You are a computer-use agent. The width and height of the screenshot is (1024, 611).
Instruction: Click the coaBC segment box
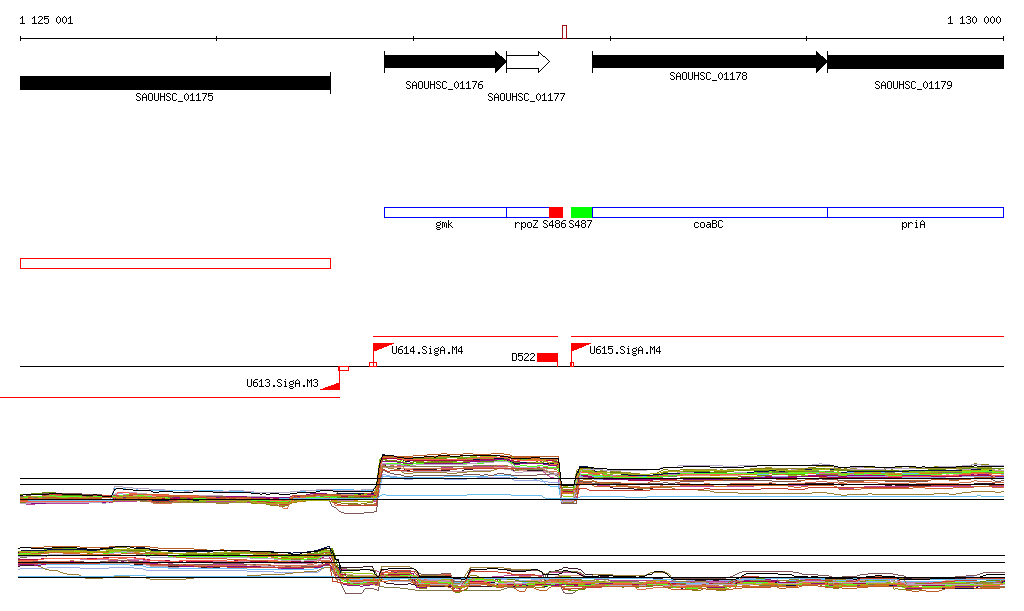pyautogui.click(x=709, y=212)
